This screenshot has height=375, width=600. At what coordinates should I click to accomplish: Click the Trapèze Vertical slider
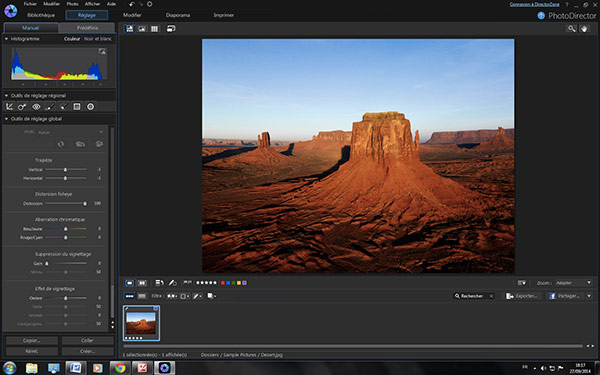point(66,169)
